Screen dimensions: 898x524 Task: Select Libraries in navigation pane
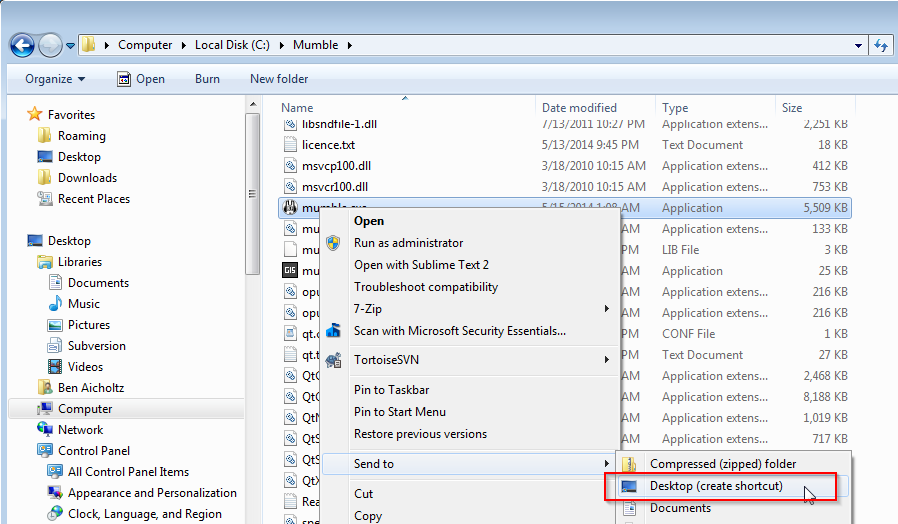click(80, 262)
